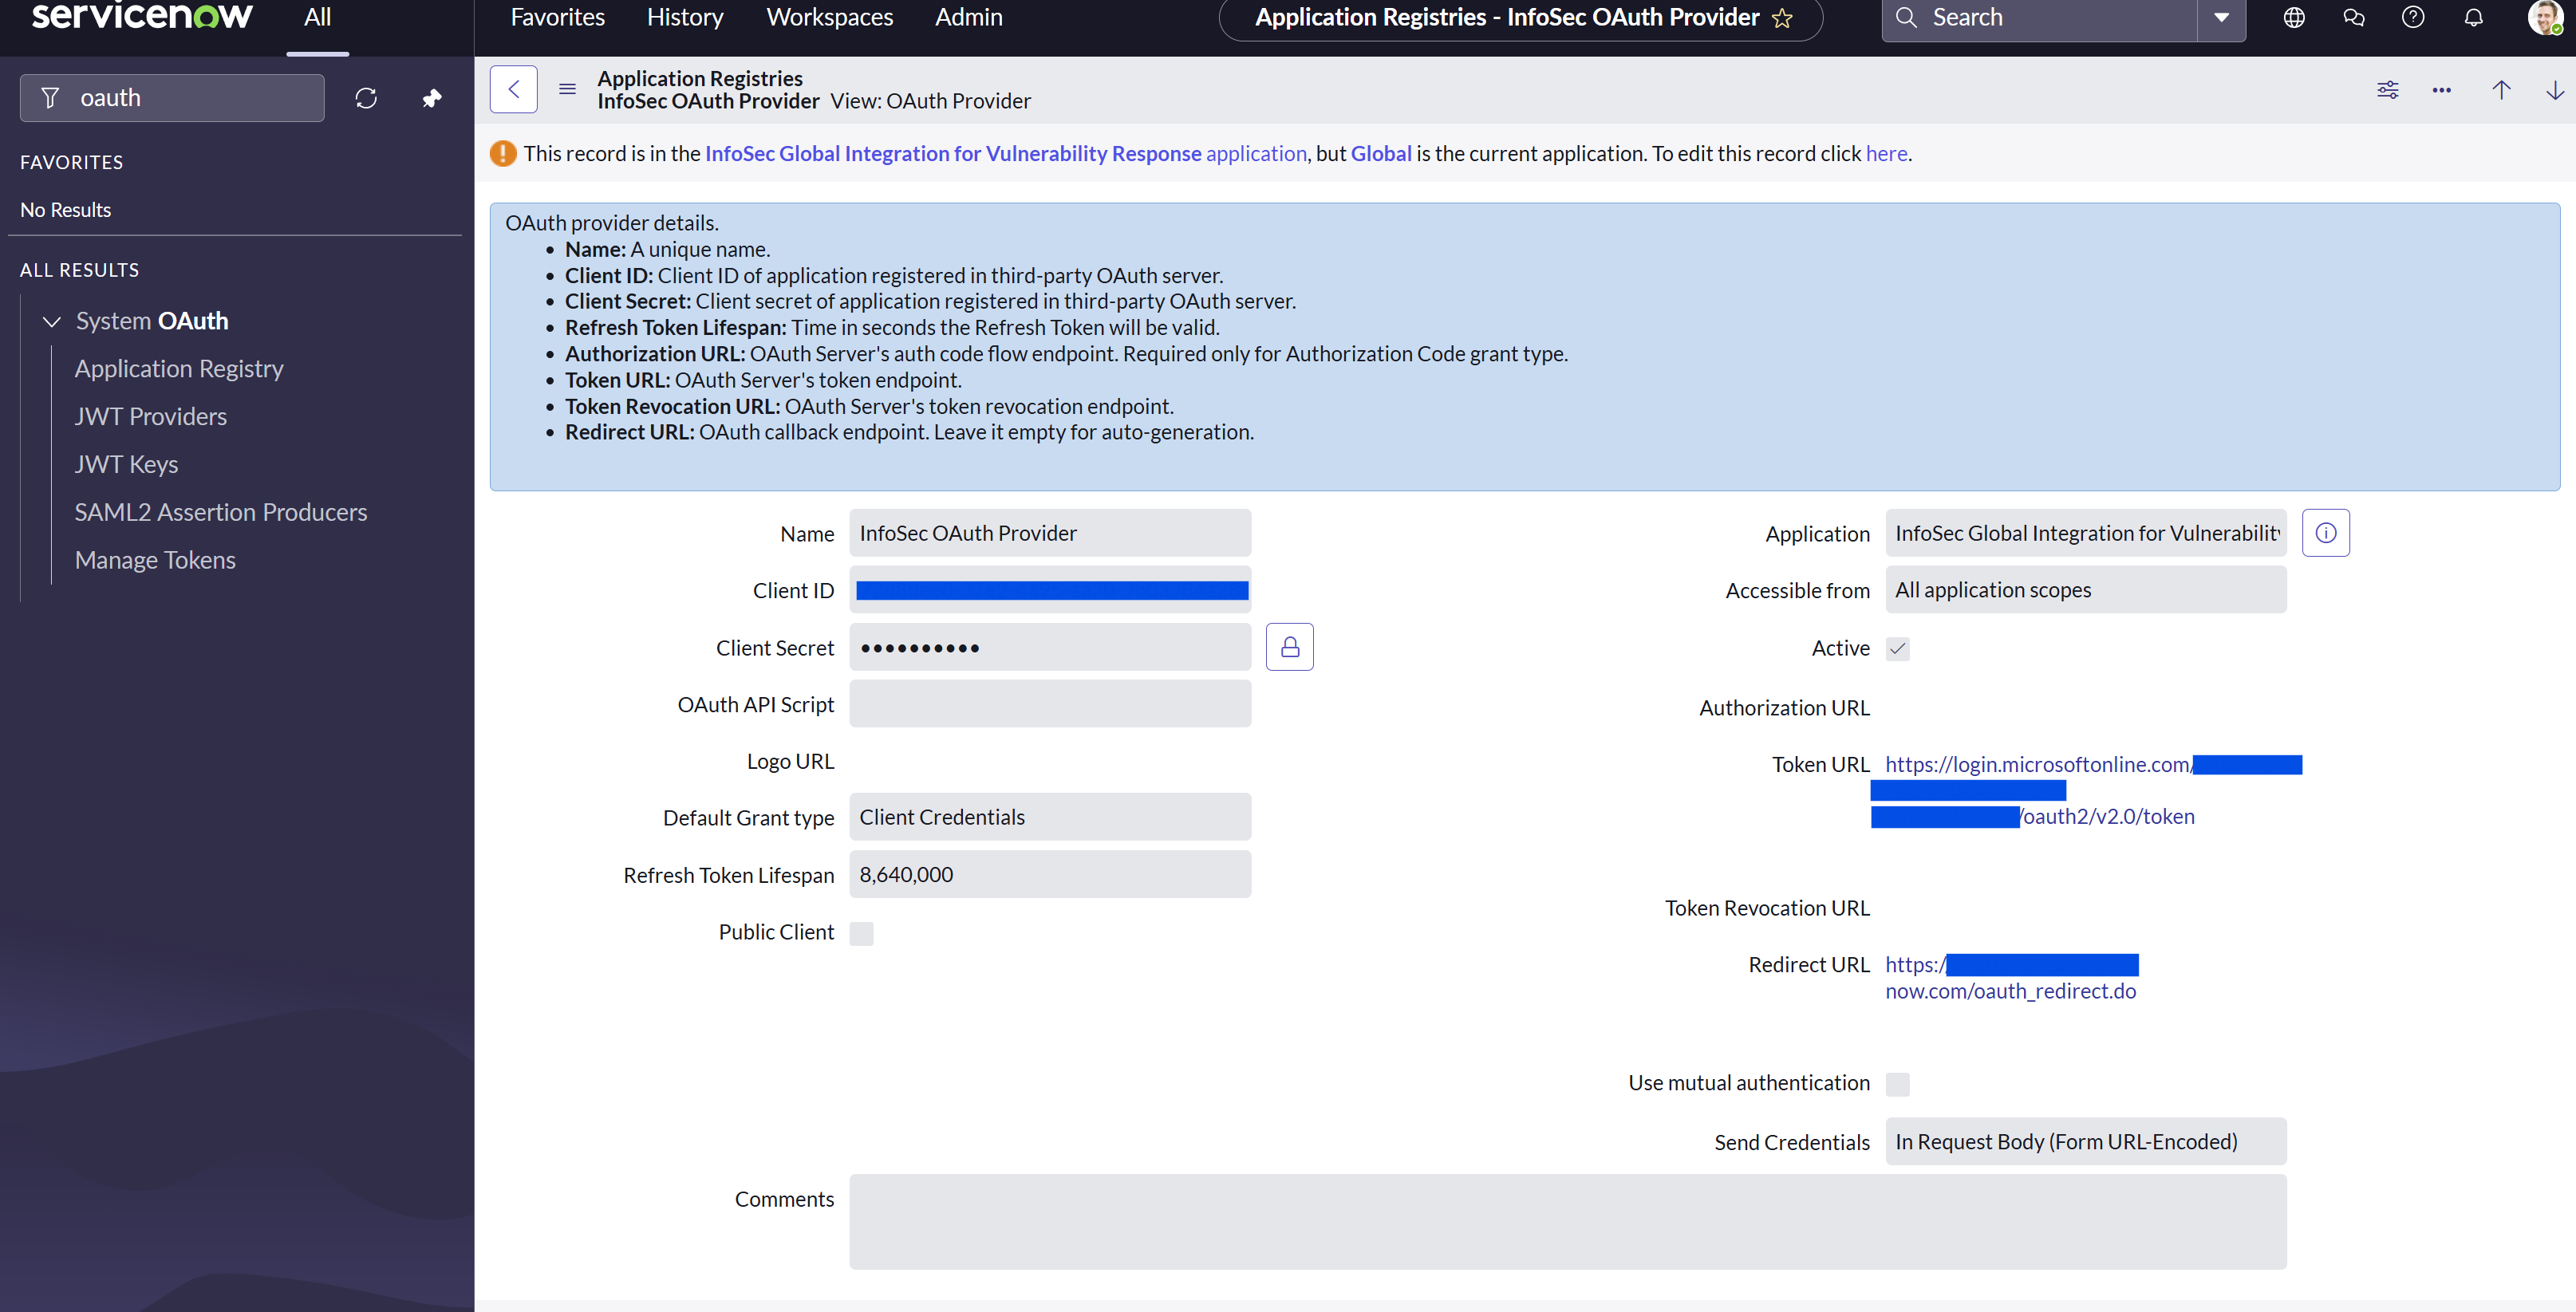Open JWT Providers module

click(x=151, y=417)
